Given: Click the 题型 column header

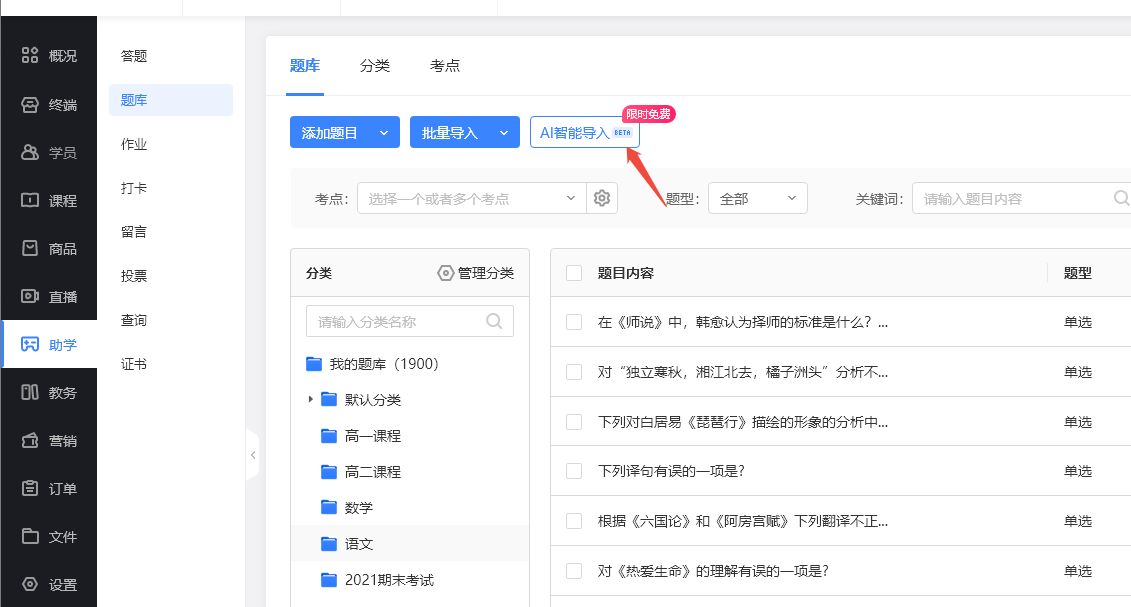Looking at the screenshot, I should (x=1078, y=273).
